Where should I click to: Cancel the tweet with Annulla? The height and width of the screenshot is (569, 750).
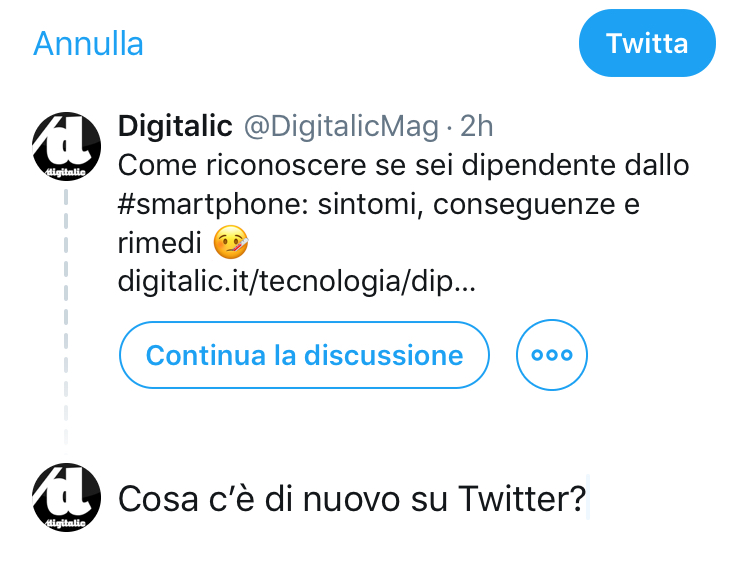click(x=88, y=44)
